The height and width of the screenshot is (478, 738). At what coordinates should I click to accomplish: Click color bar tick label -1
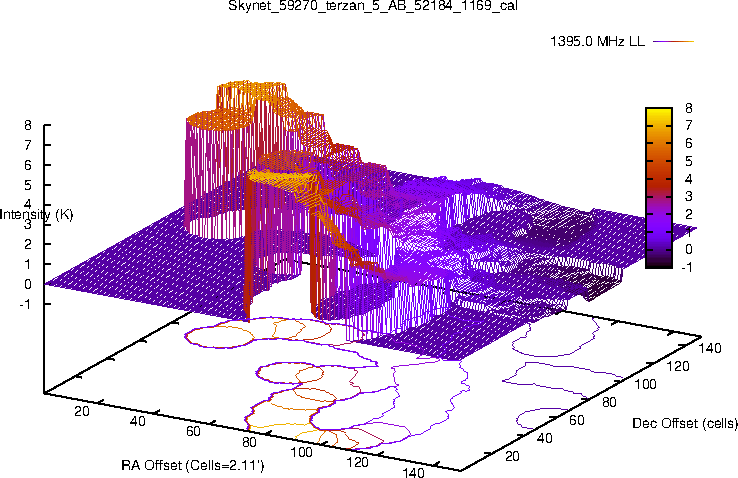pyautogui.click(x=686, y=267)
